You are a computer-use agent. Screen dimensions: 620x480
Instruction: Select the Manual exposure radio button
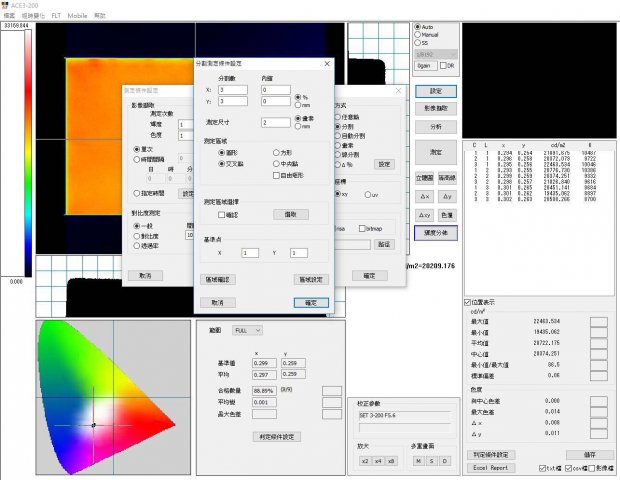pos(418,35)
